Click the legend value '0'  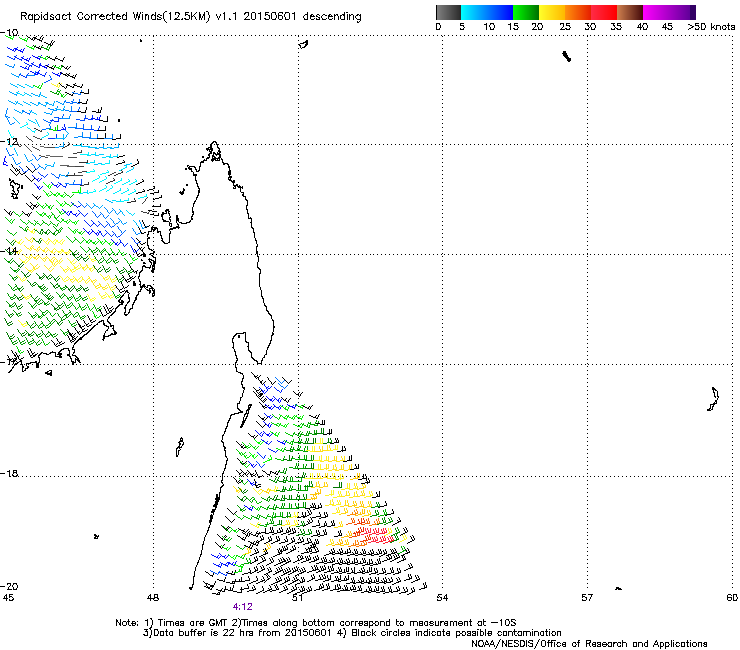(438, 27)
